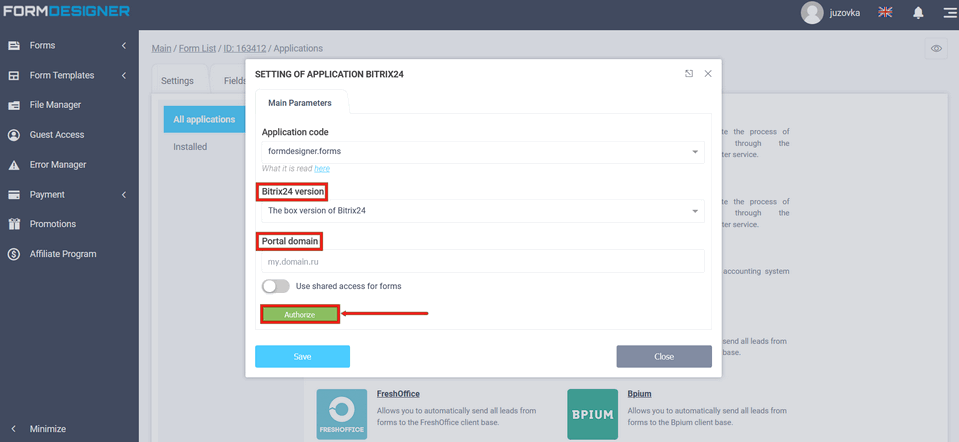Click the eye preview icon
Screen dimensions: 959x442
click(x=936, y=48)
